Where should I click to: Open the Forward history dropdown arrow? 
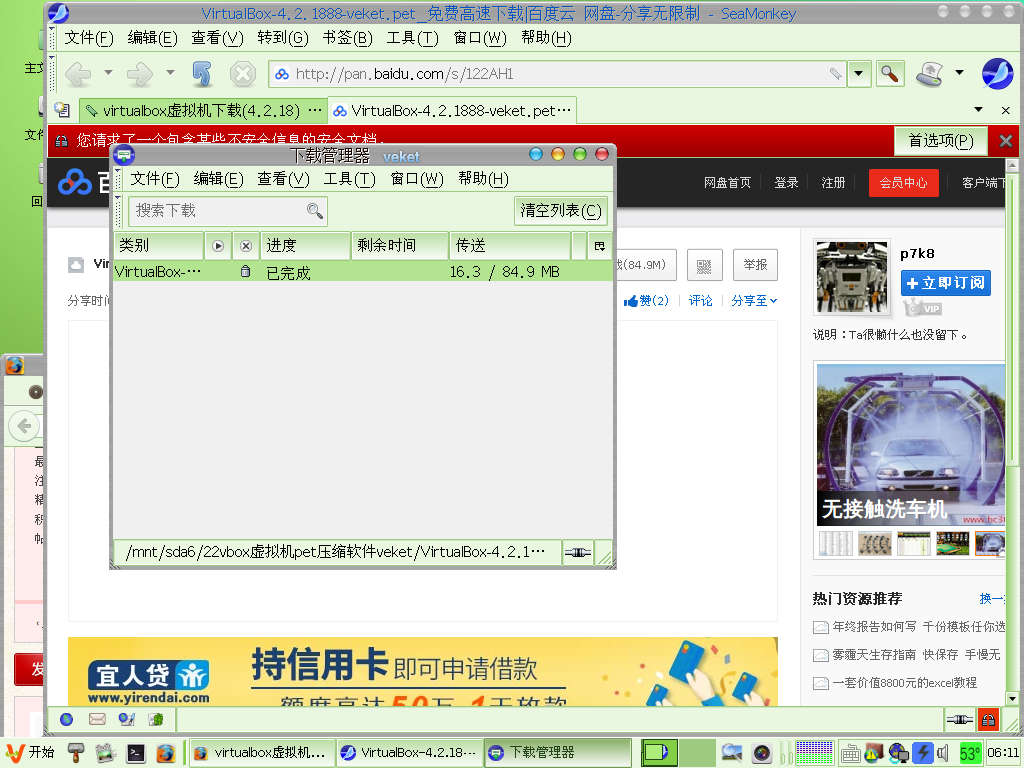tap(170, 72)
